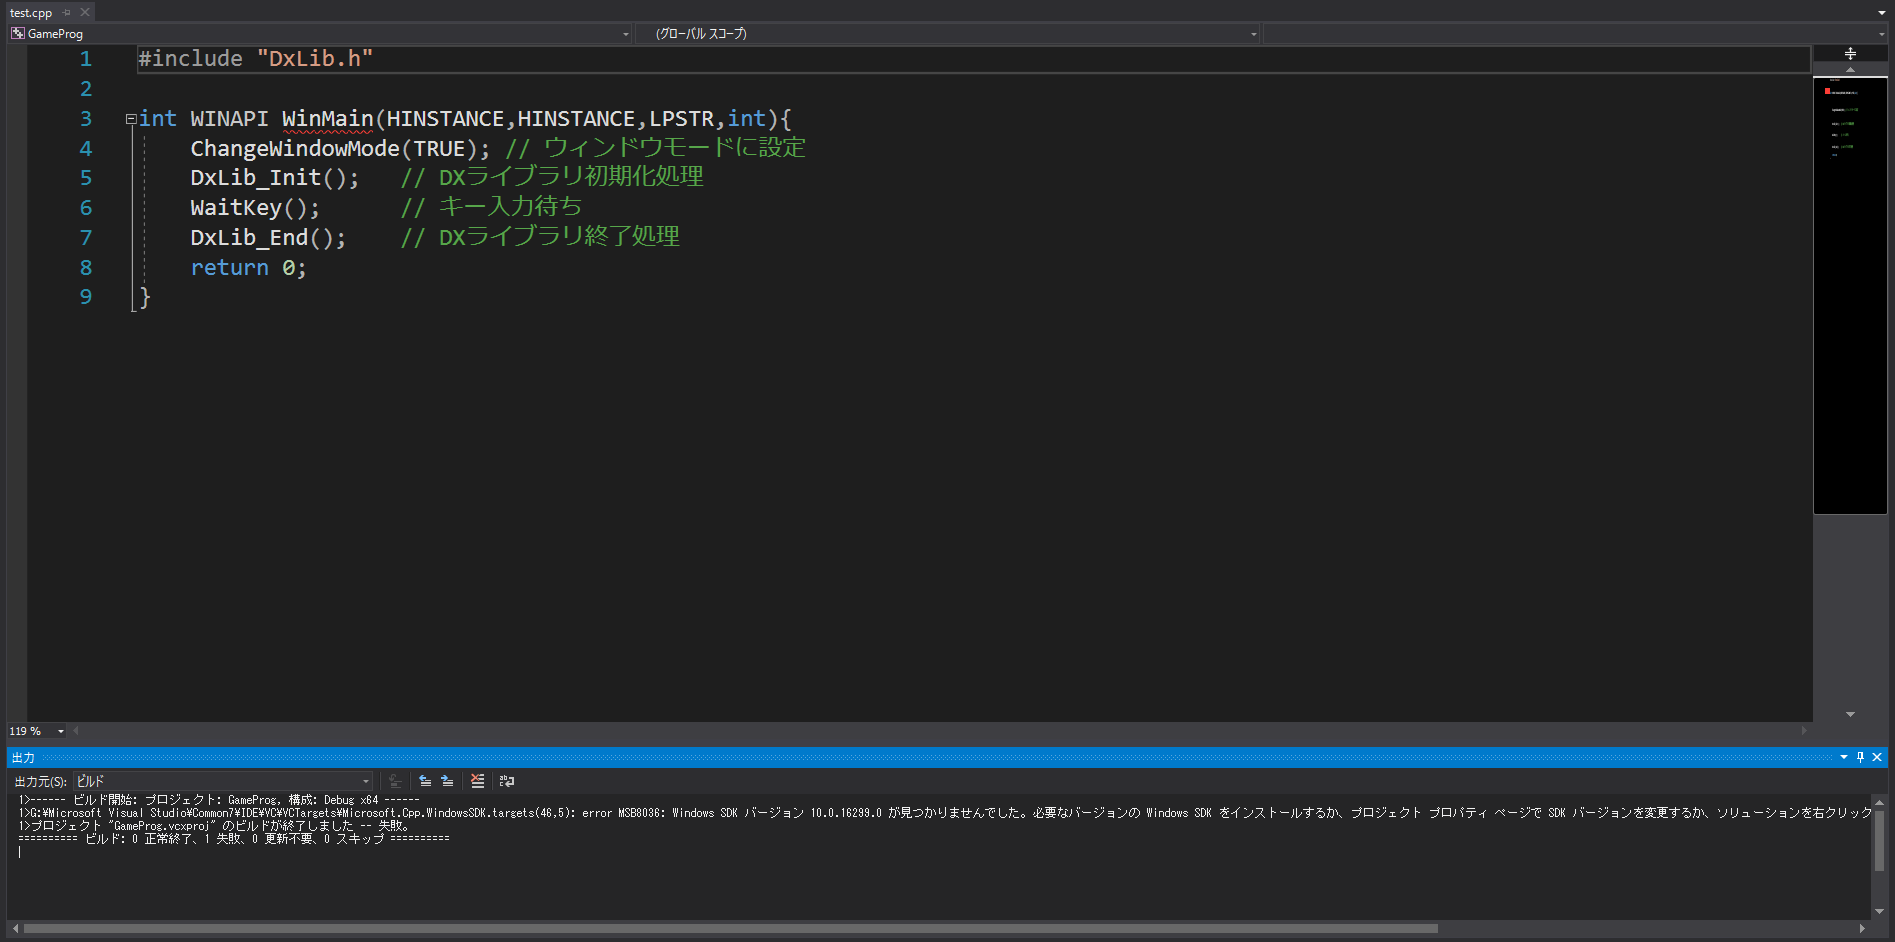Open the 出力元 source dropdown showing ビルド

pyautogui.click(x=223, y=781)
